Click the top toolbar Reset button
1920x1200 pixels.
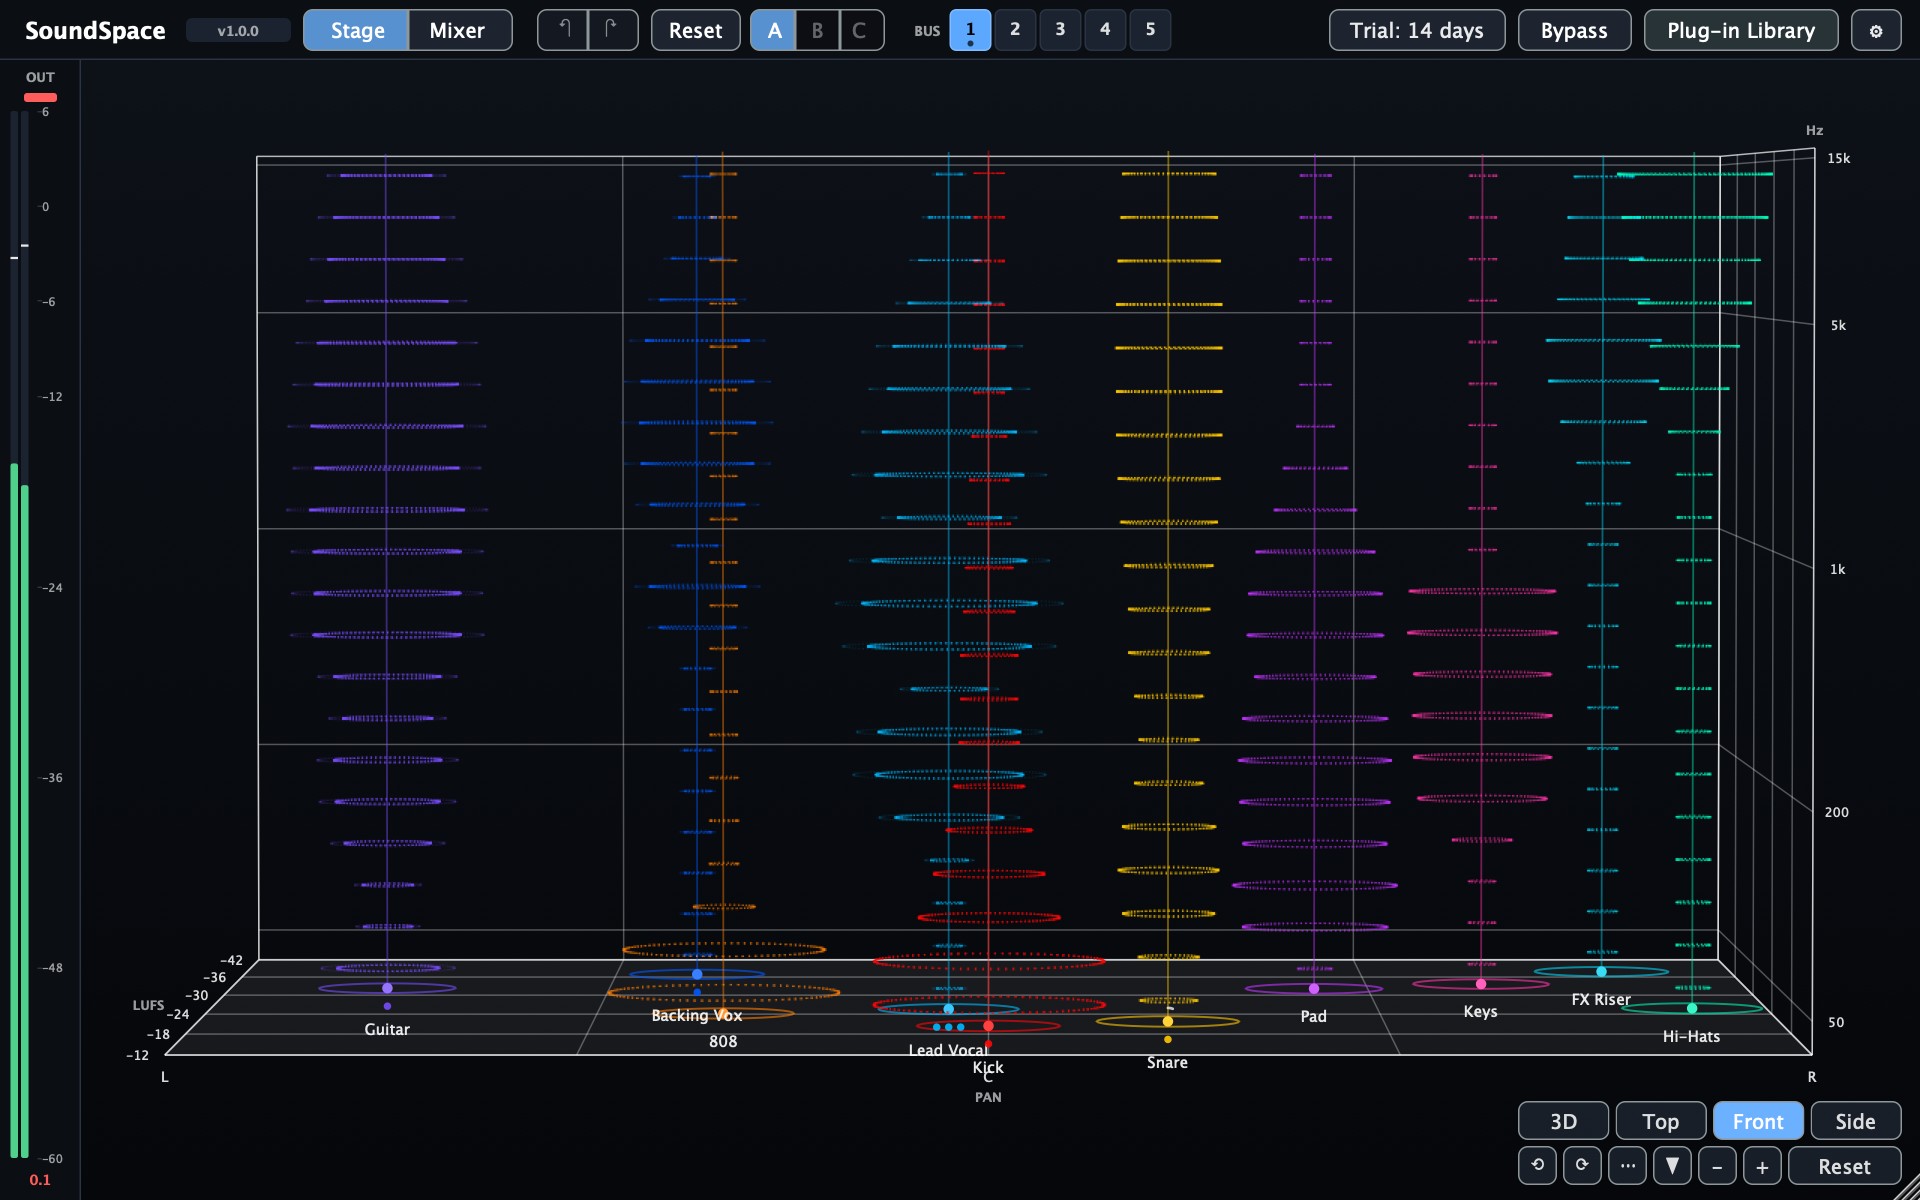[x=695, y=30]
